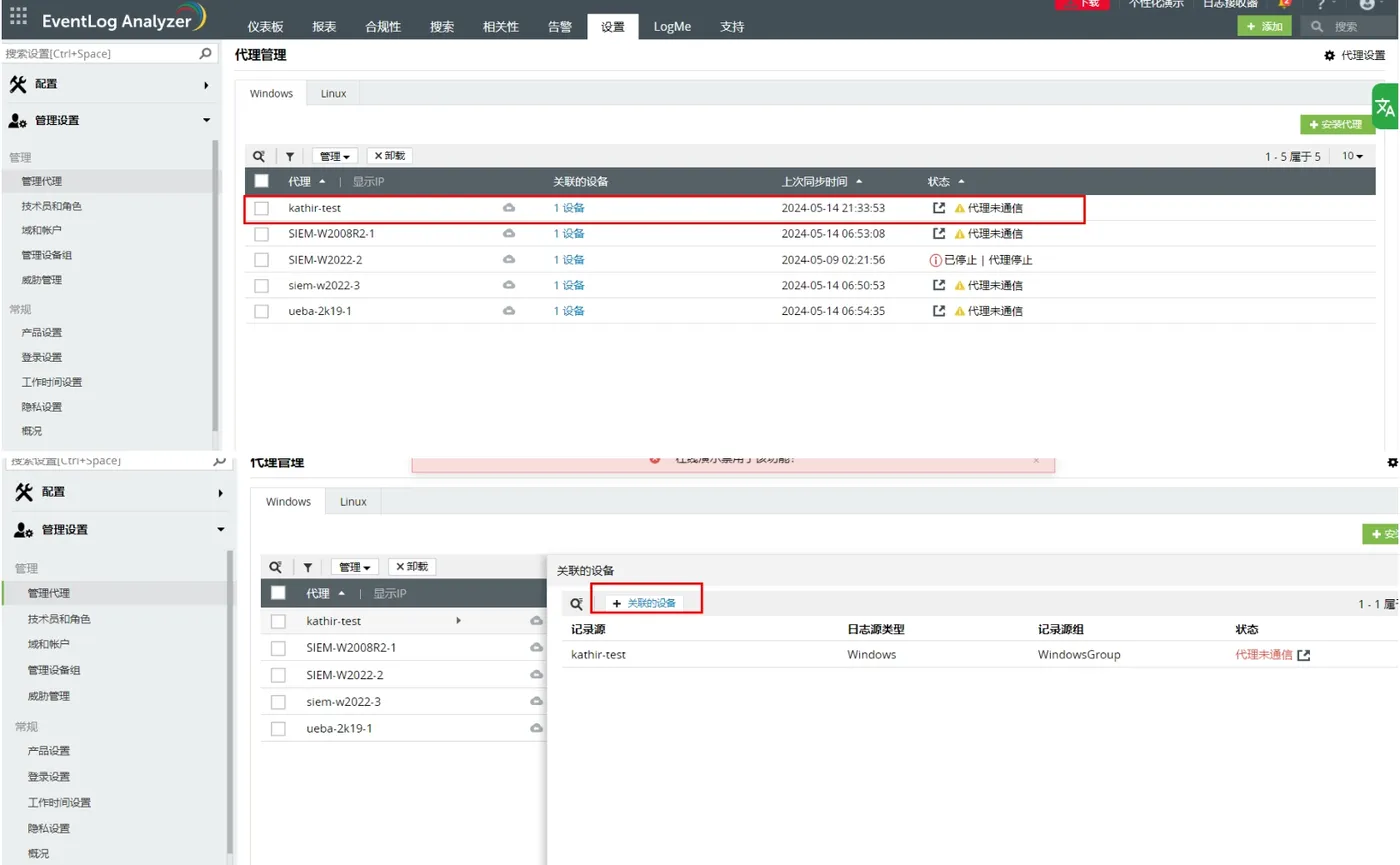Open the 报表 tab

pyautogui.click(x=324, y=27)
